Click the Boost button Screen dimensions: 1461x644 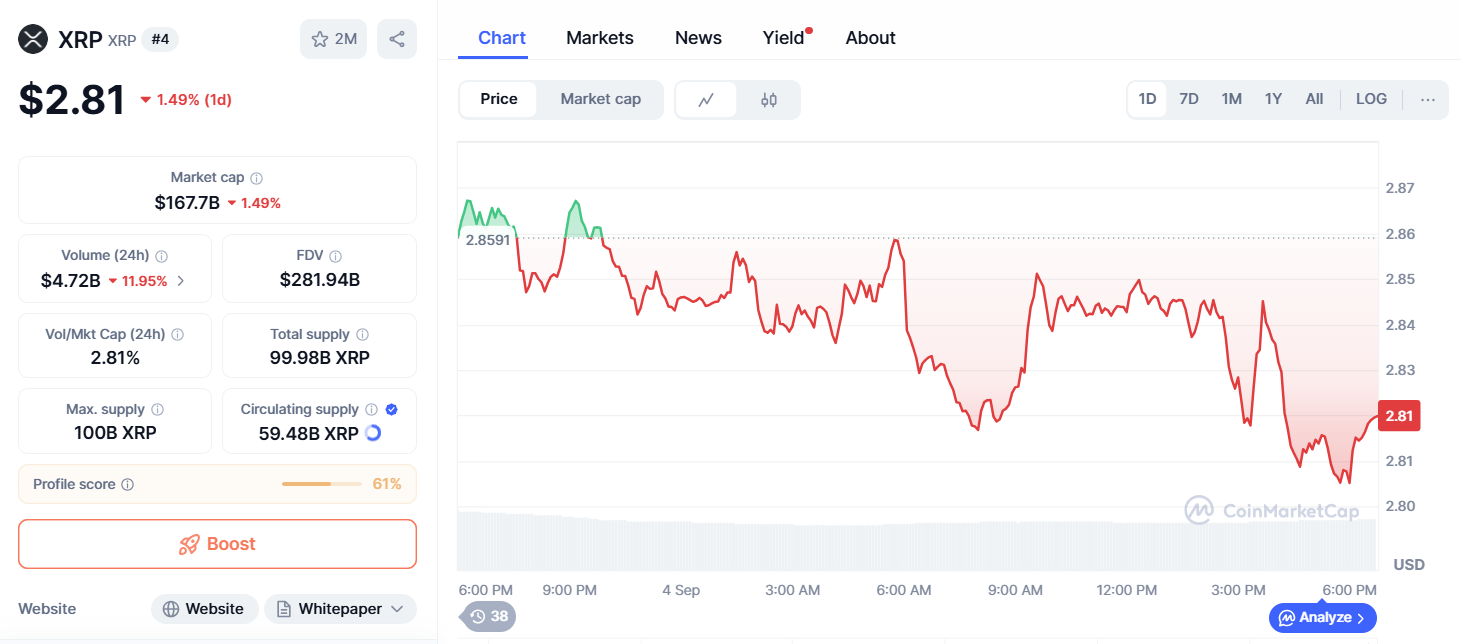[217, 544]
